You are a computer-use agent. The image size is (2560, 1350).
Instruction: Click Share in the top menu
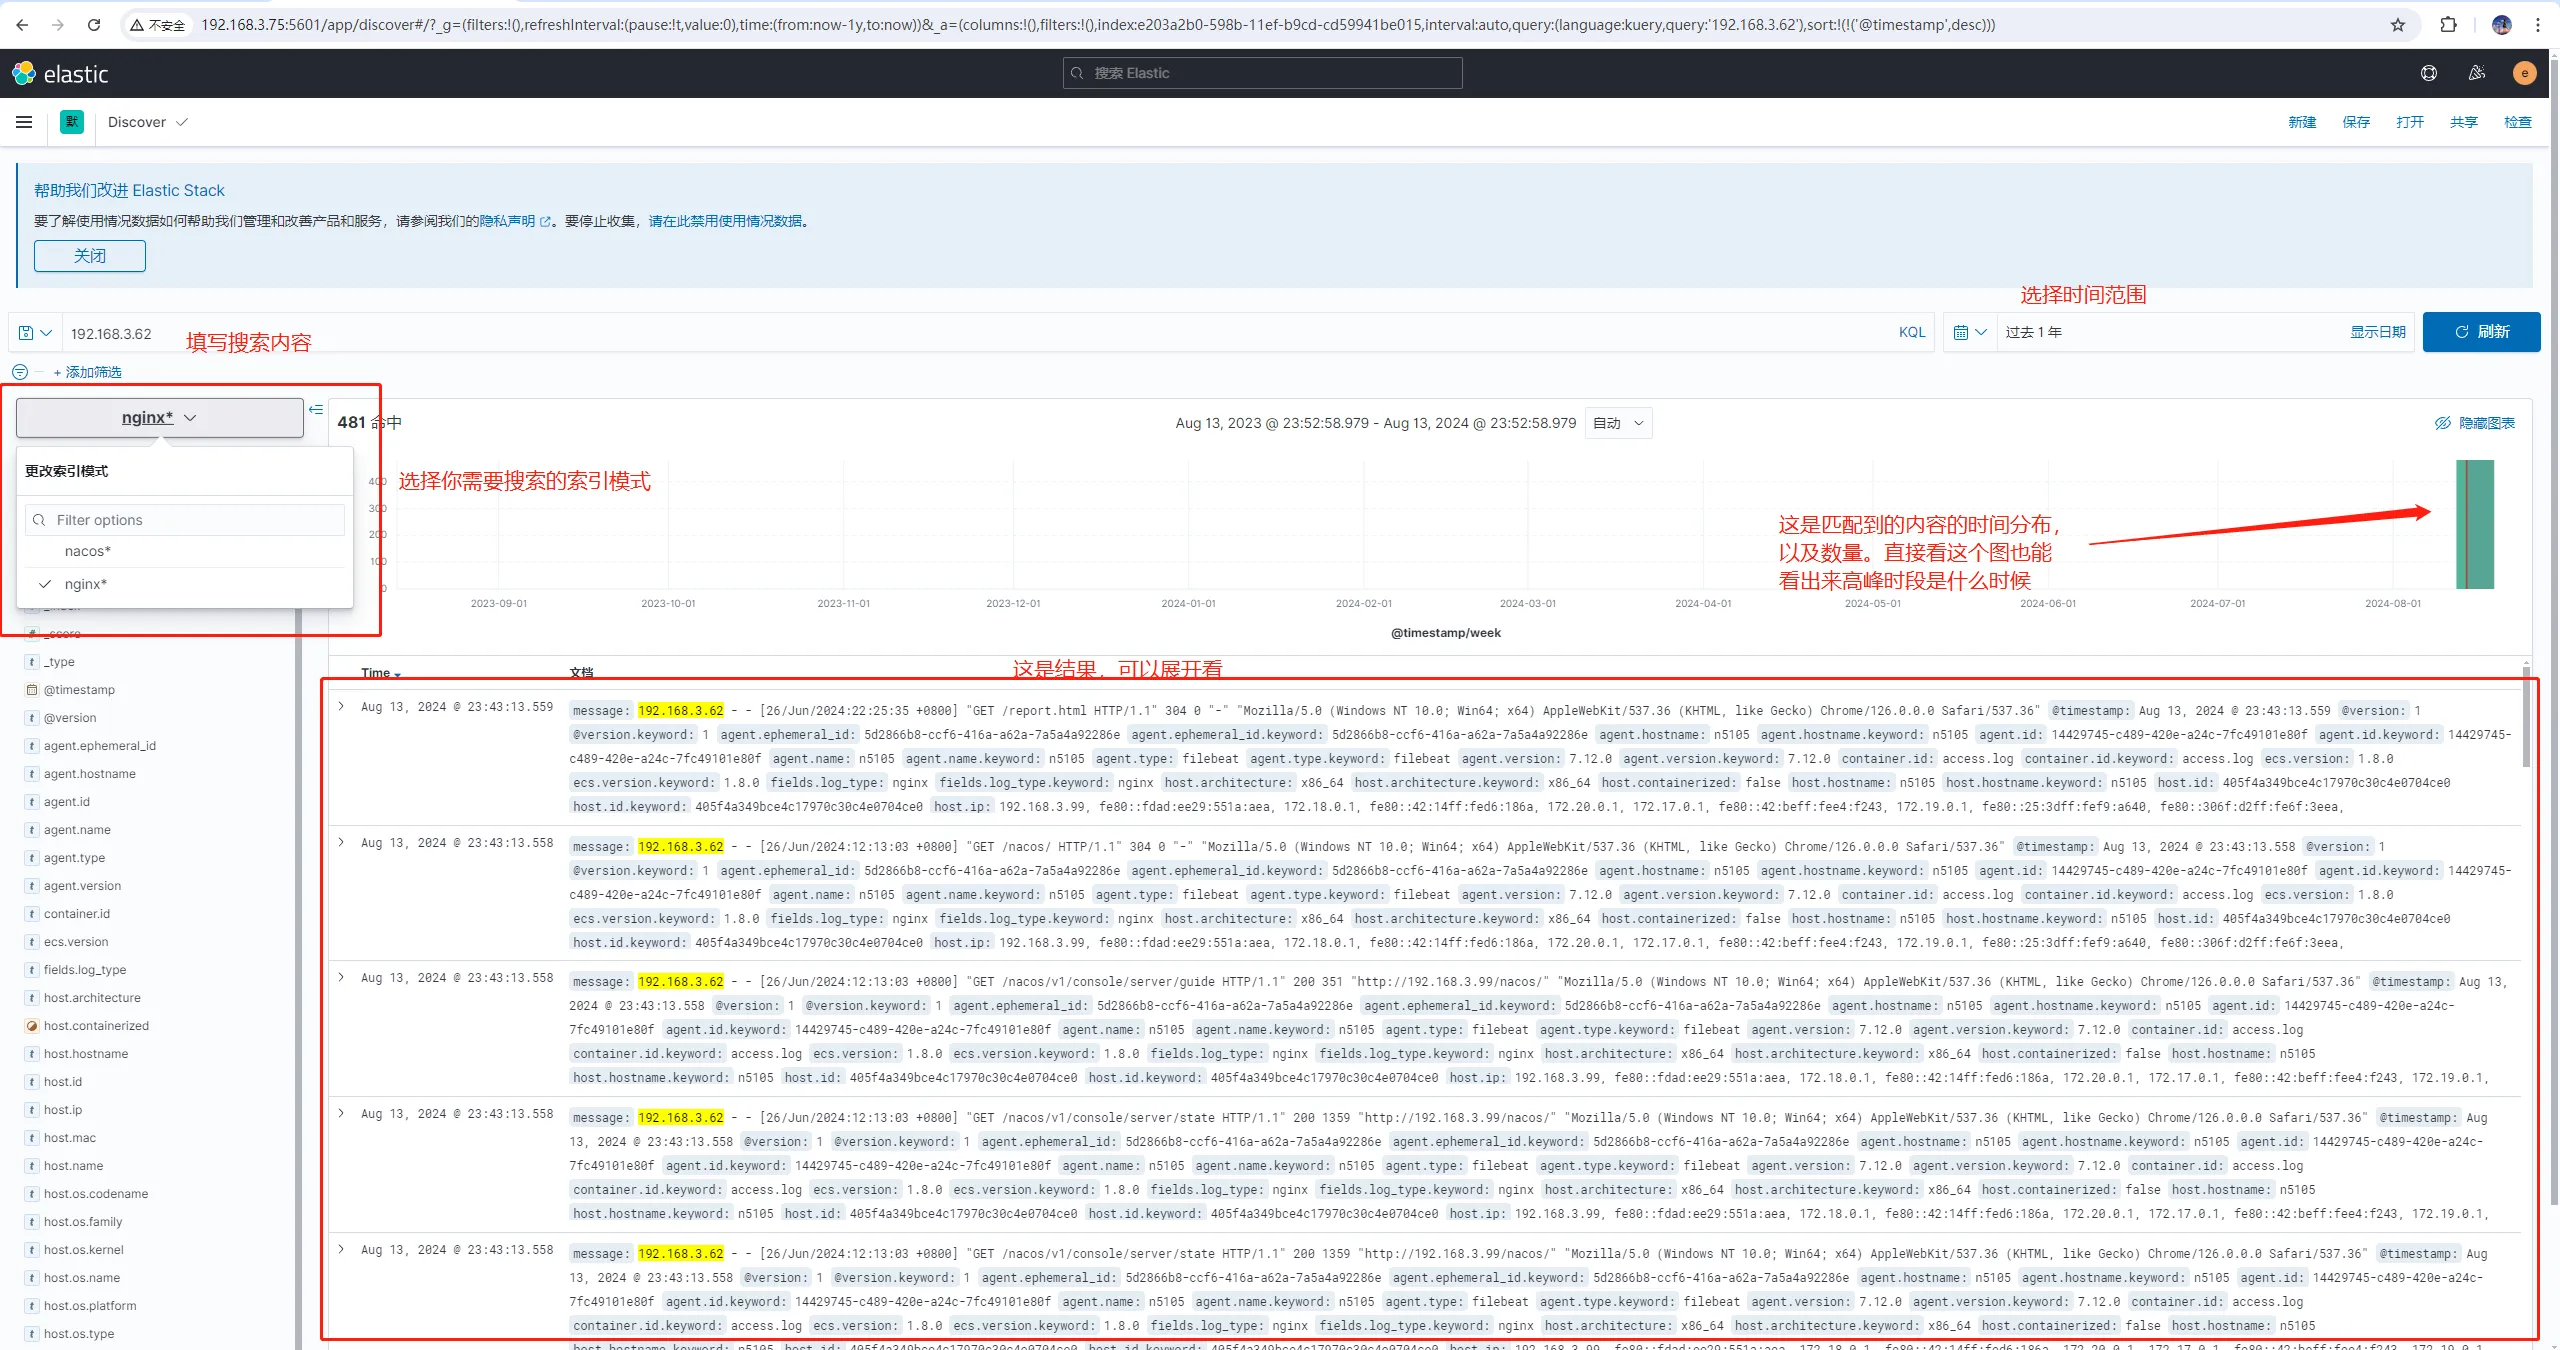click(2464, 122)
